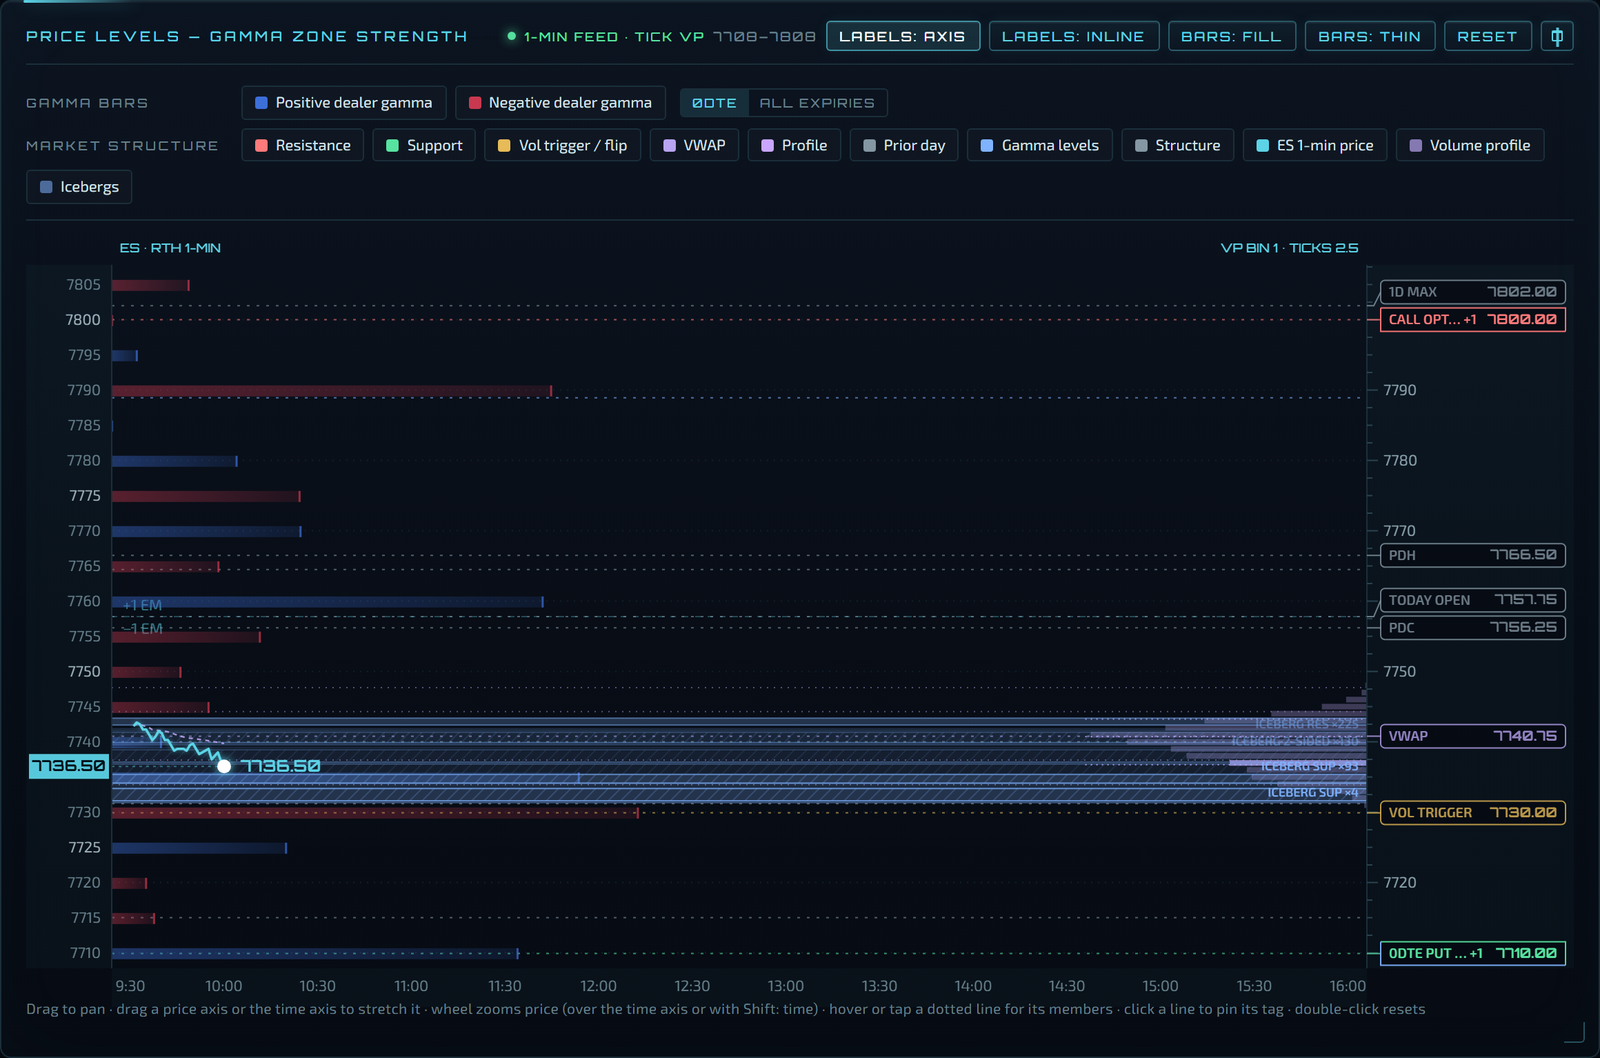Toggle Positive dealer gamma bars
Image resolution: width=1600 pixels, height=1058 pixels.
pyautogui.click(x=343, y=103)
